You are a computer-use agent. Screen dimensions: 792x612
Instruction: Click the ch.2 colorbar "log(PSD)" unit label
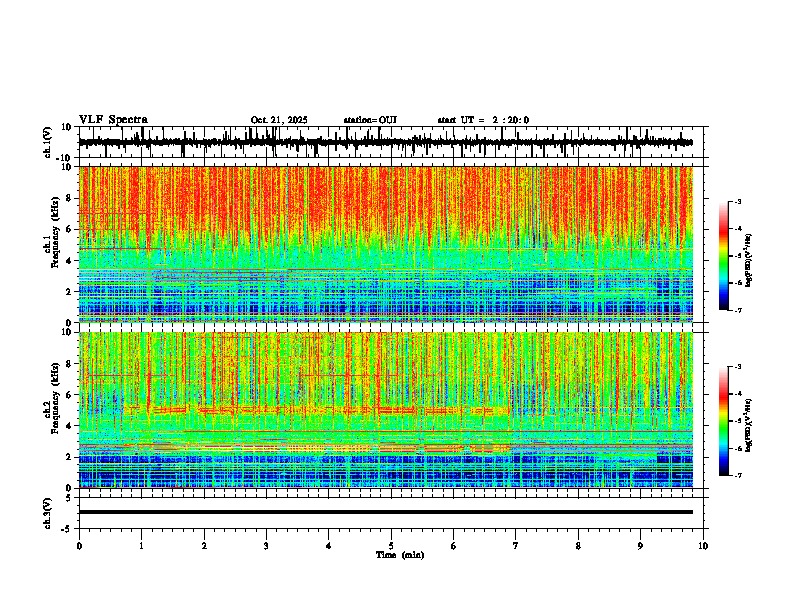[749, 424]
